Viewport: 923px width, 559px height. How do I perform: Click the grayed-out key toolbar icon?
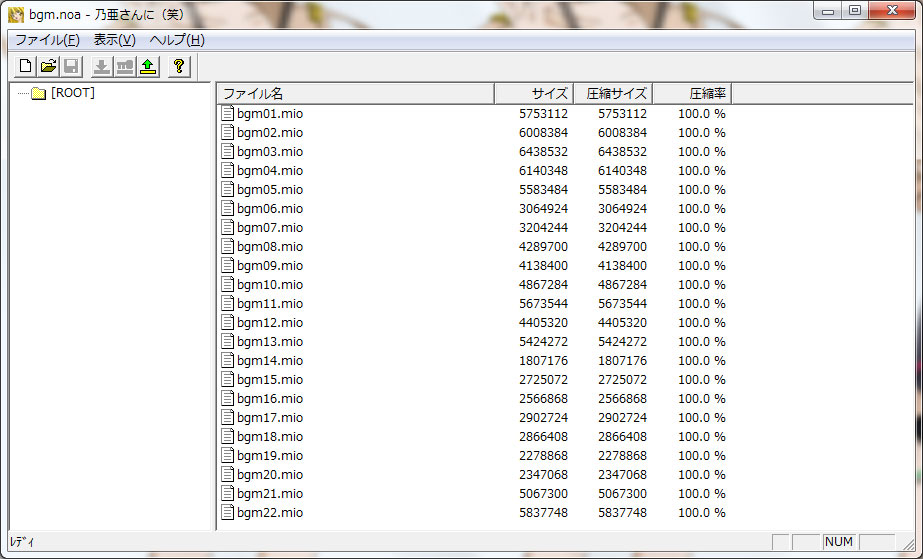[x=124, y=67]
